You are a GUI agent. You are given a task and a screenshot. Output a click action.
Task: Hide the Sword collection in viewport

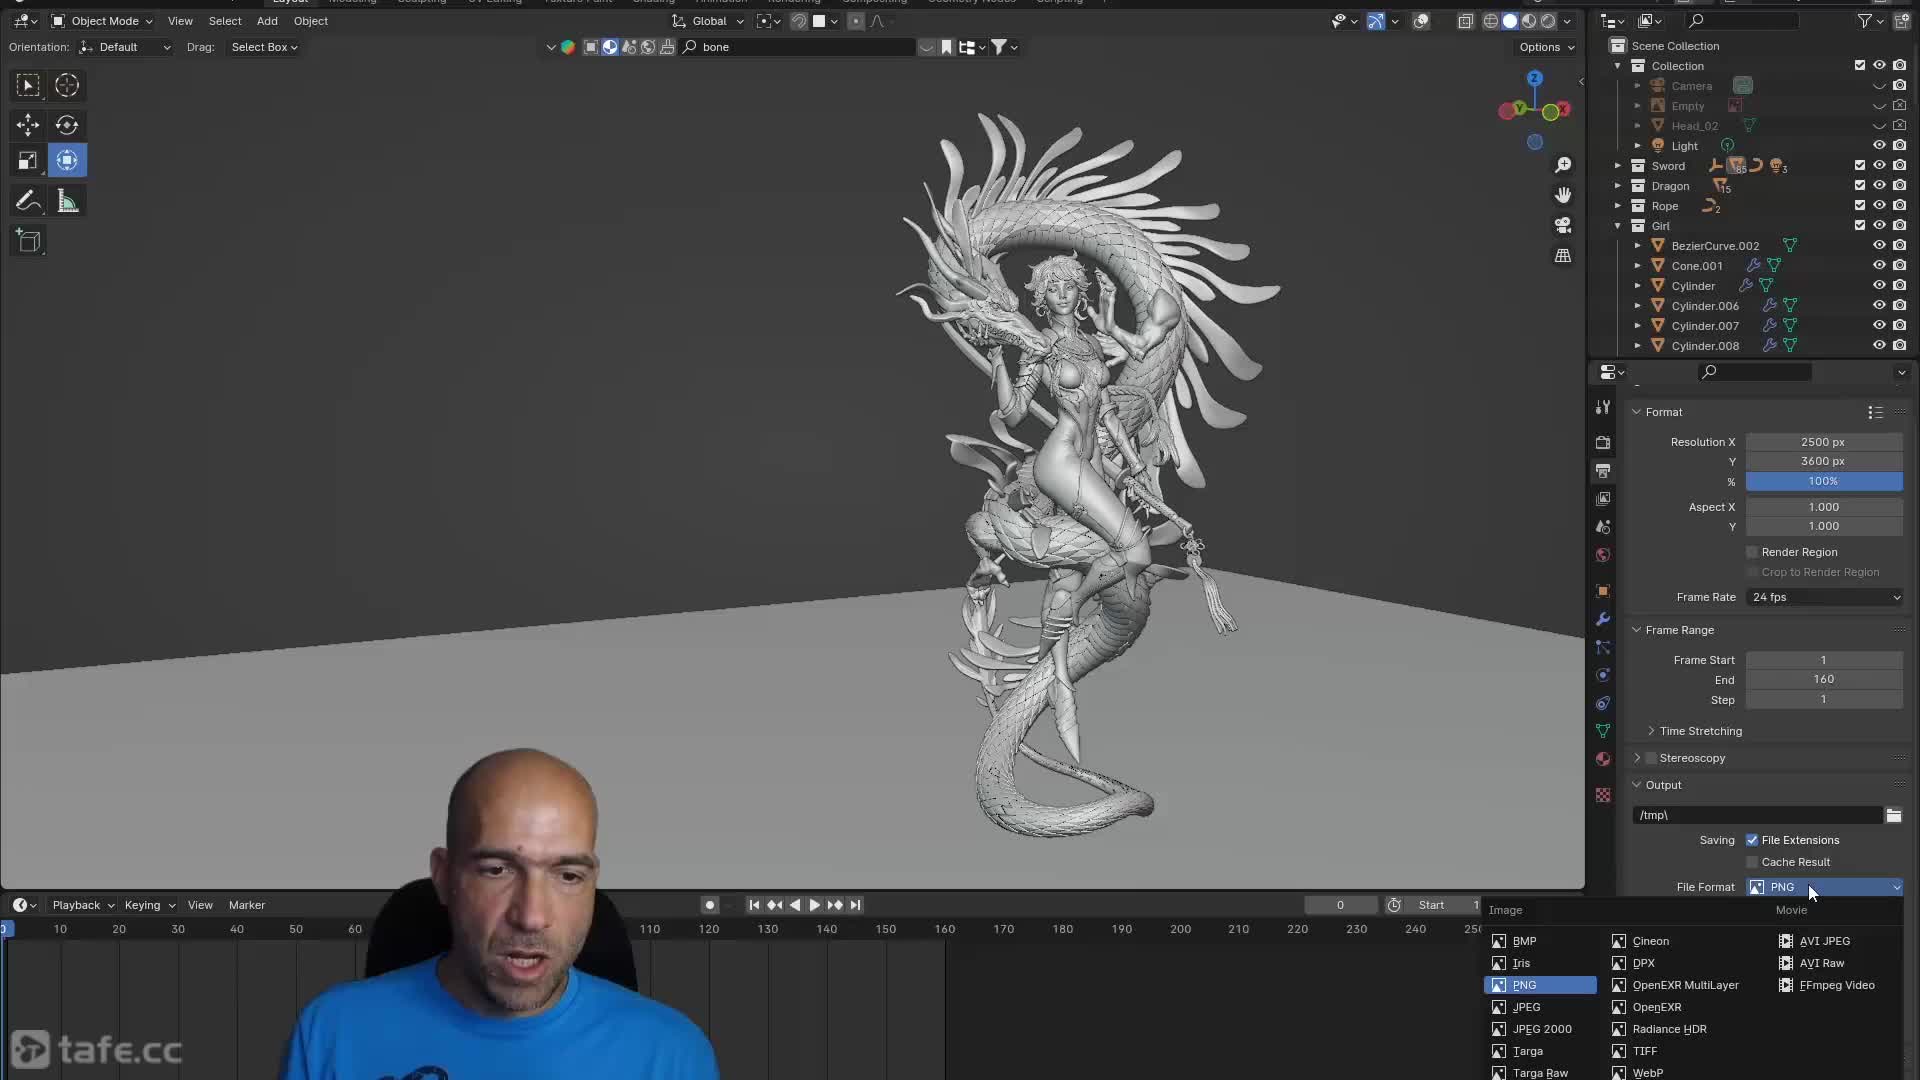(x=1879, y=166)
